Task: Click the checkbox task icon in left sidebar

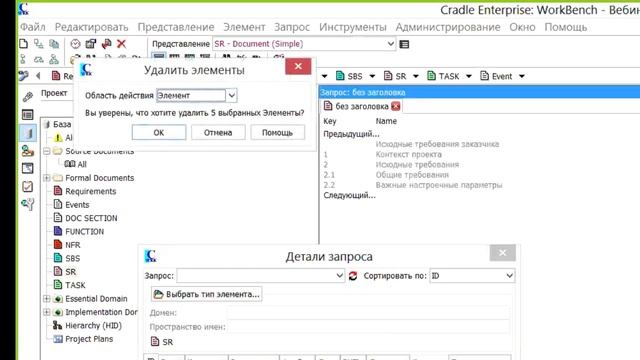Action: [28, 186]
